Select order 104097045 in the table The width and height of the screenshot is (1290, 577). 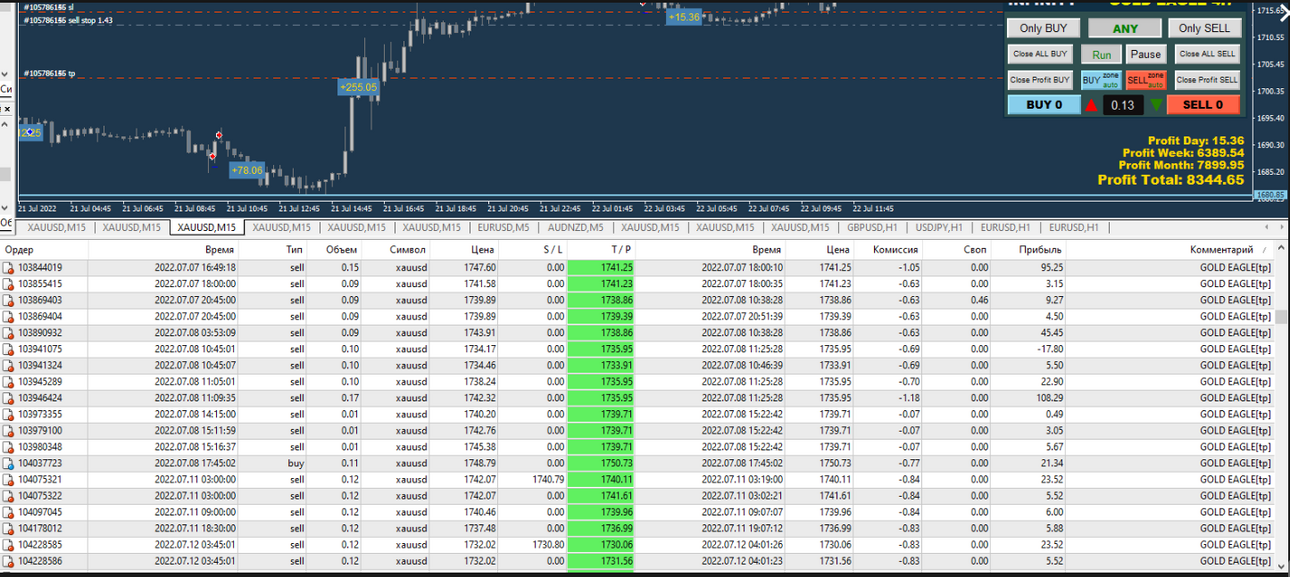[x=637, y=512]
